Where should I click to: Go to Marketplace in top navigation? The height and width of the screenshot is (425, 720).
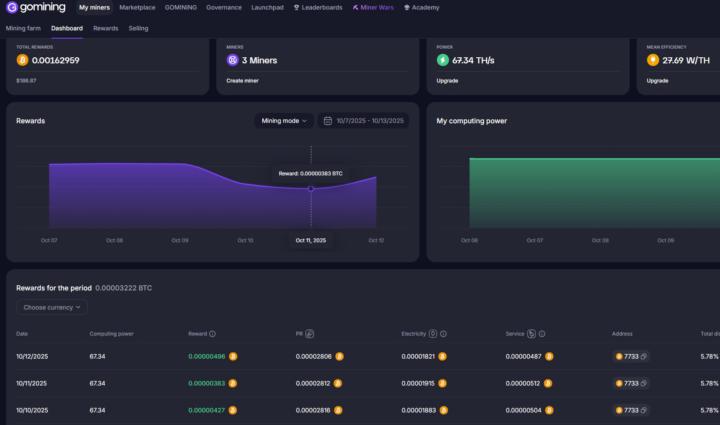point(137,8)
